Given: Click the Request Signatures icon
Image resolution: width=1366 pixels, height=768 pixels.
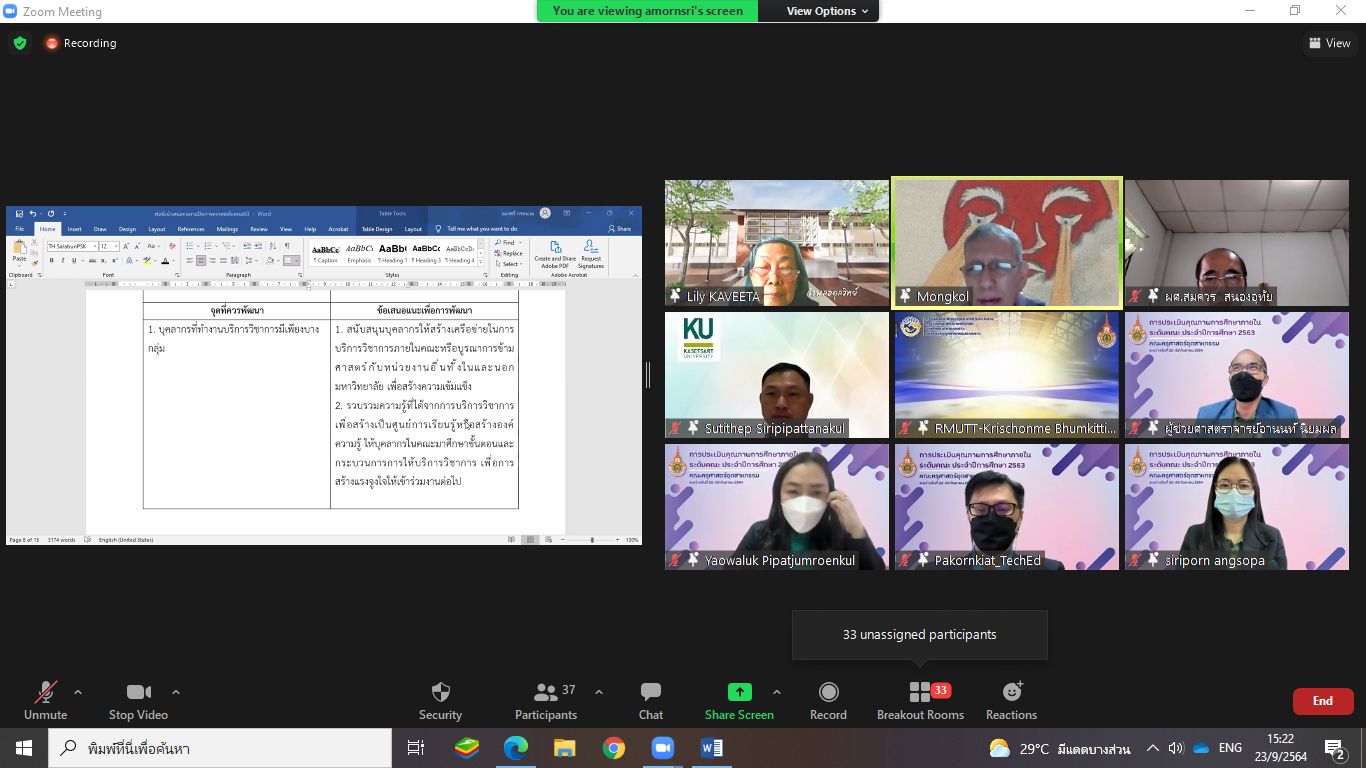Looking at the screenshot, I should pos(591,247).
